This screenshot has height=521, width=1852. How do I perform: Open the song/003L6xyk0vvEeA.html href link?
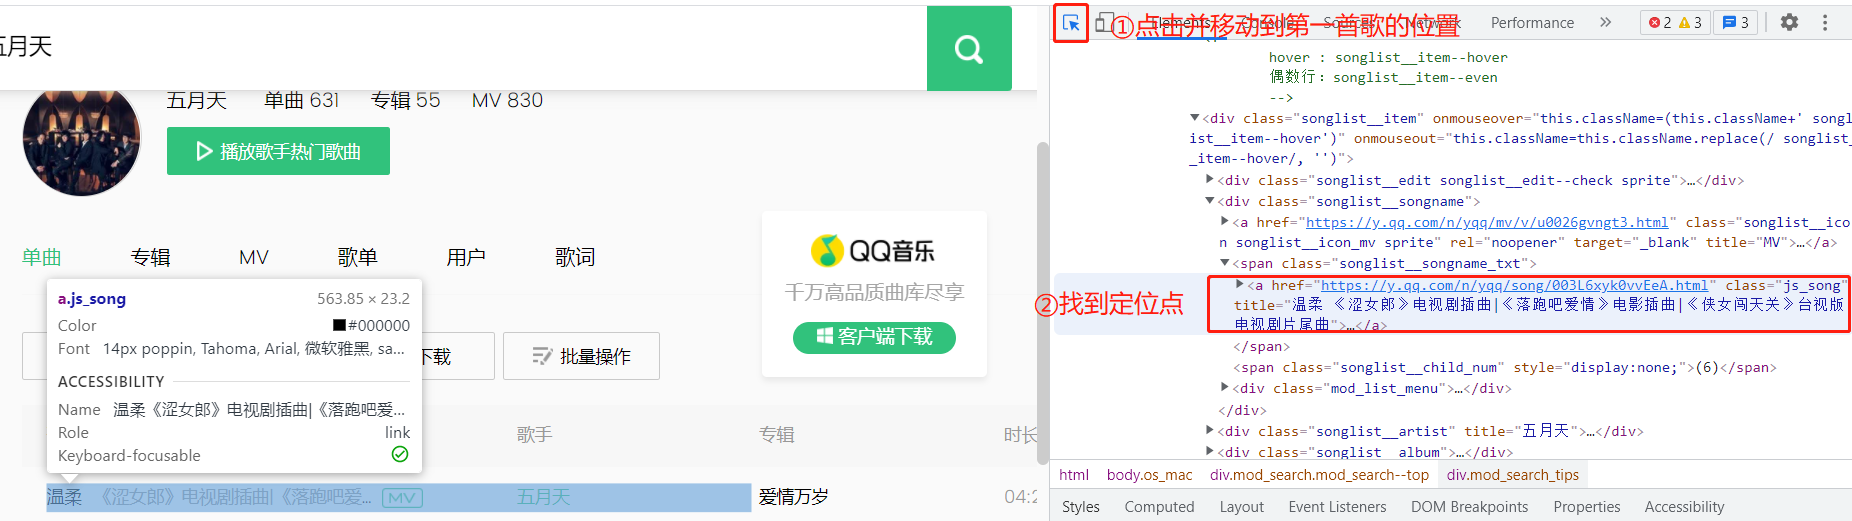pyautogui.click(x=1514, y=285)
